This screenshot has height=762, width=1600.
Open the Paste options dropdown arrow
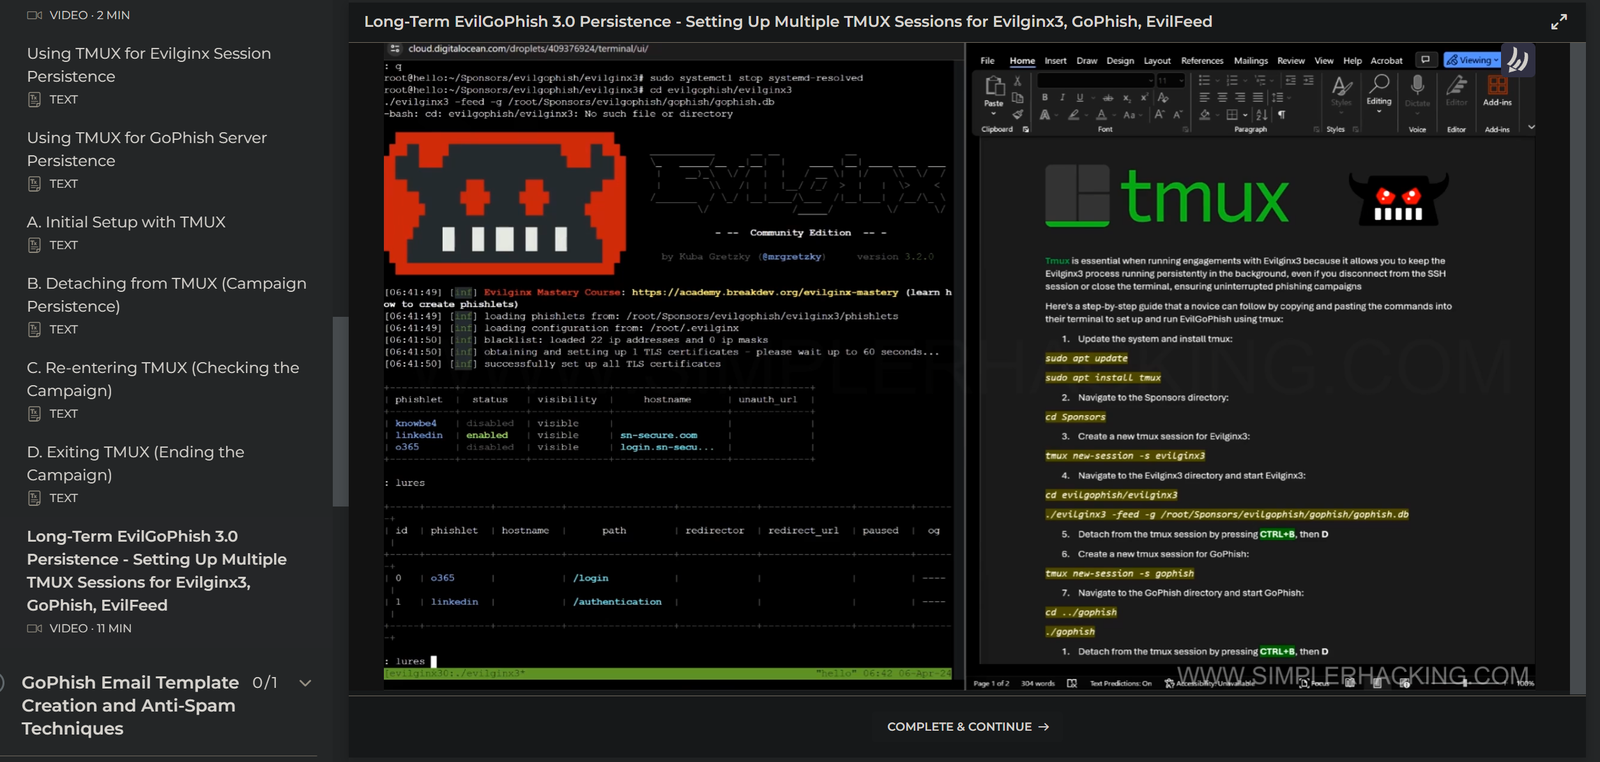pyautogui.click(x=994, y=113)
